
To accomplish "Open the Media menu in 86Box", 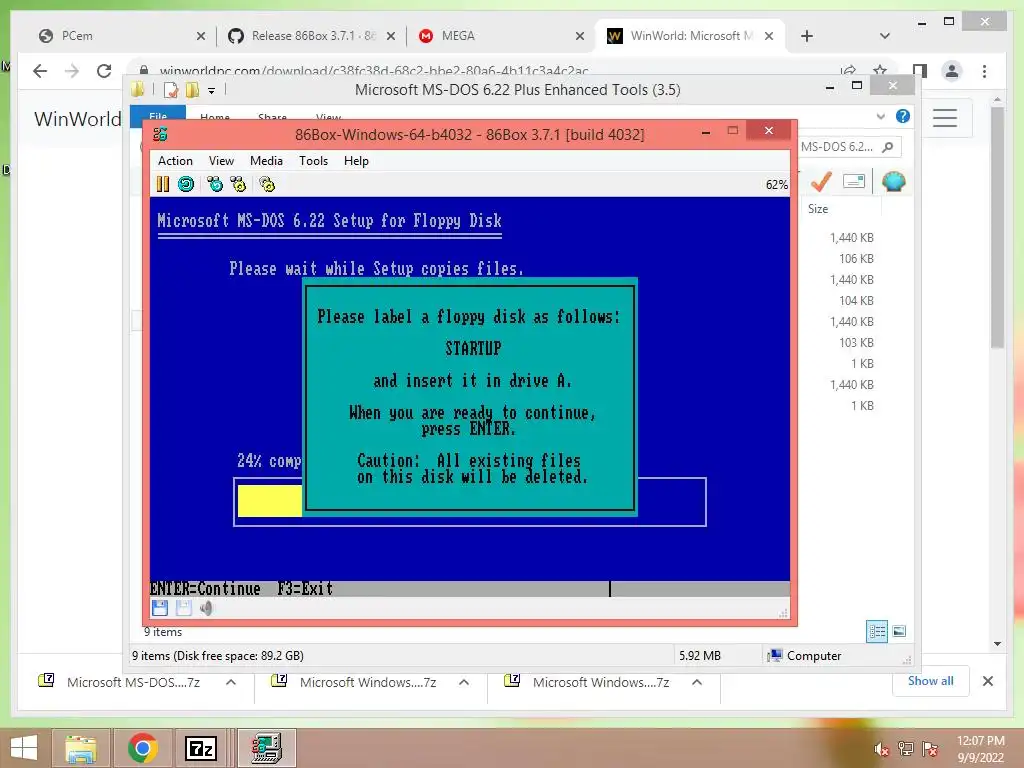I will coord(266,161).
